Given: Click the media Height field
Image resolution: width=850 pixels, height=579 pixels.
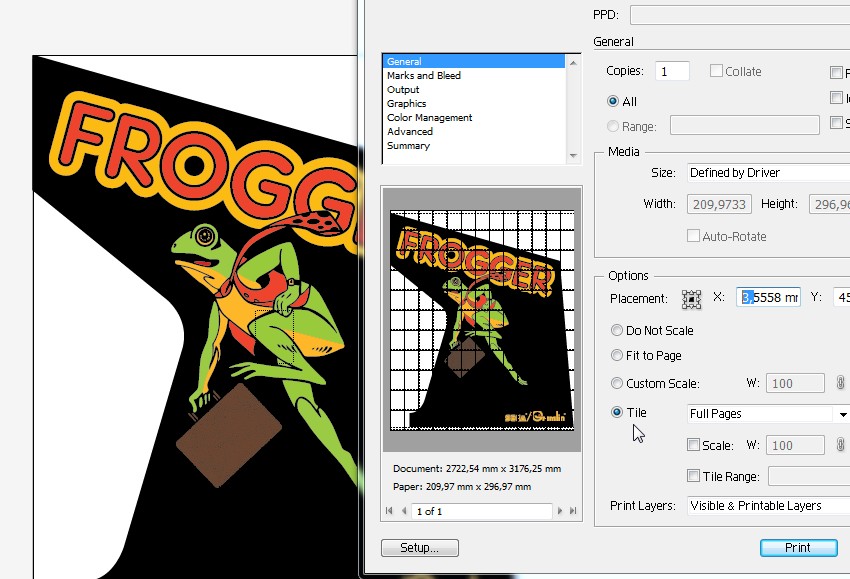Looking at the screenshot, I should [x=829, y=204].
